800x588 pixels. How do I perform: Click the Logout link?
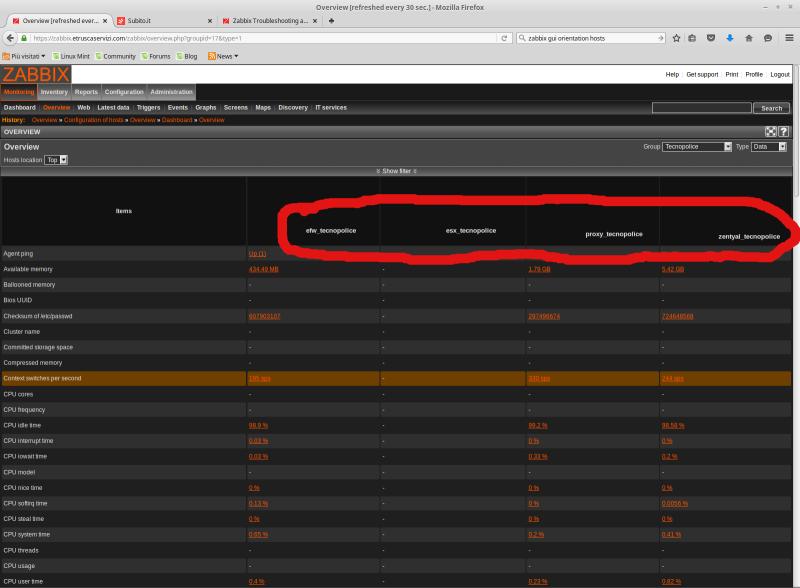click(780, 75)
